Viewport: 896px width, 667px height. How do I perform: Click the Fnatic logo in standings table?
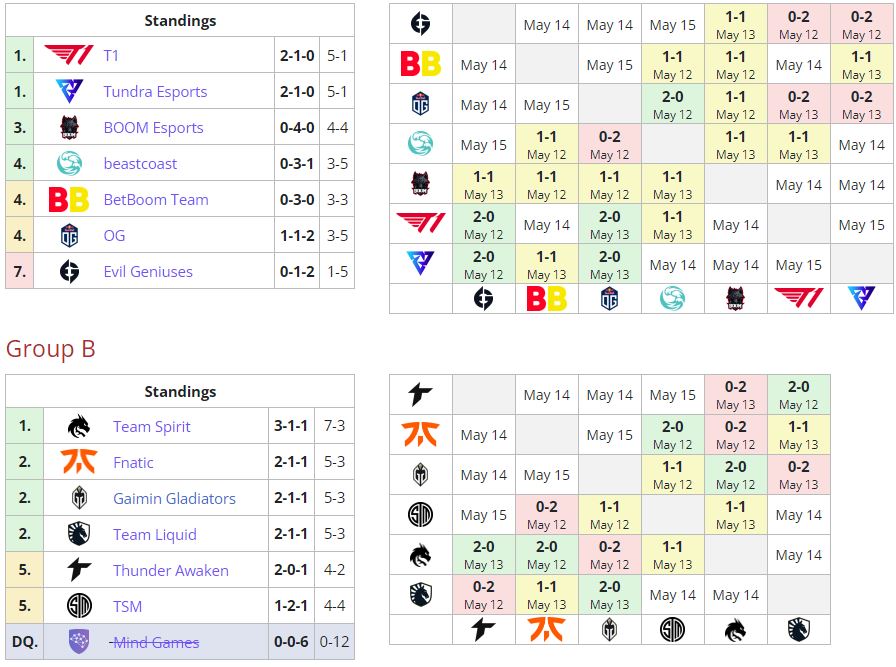coord(79,463)
